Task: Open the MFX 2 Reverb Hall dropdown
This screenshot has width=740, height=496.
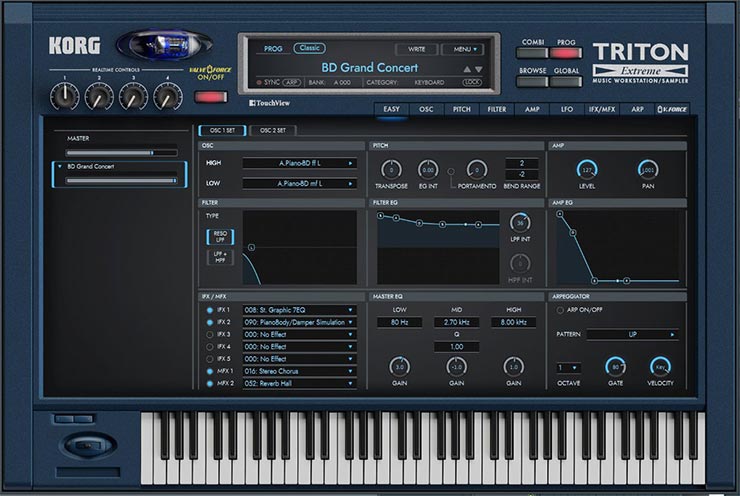Action: pos(300,383)
